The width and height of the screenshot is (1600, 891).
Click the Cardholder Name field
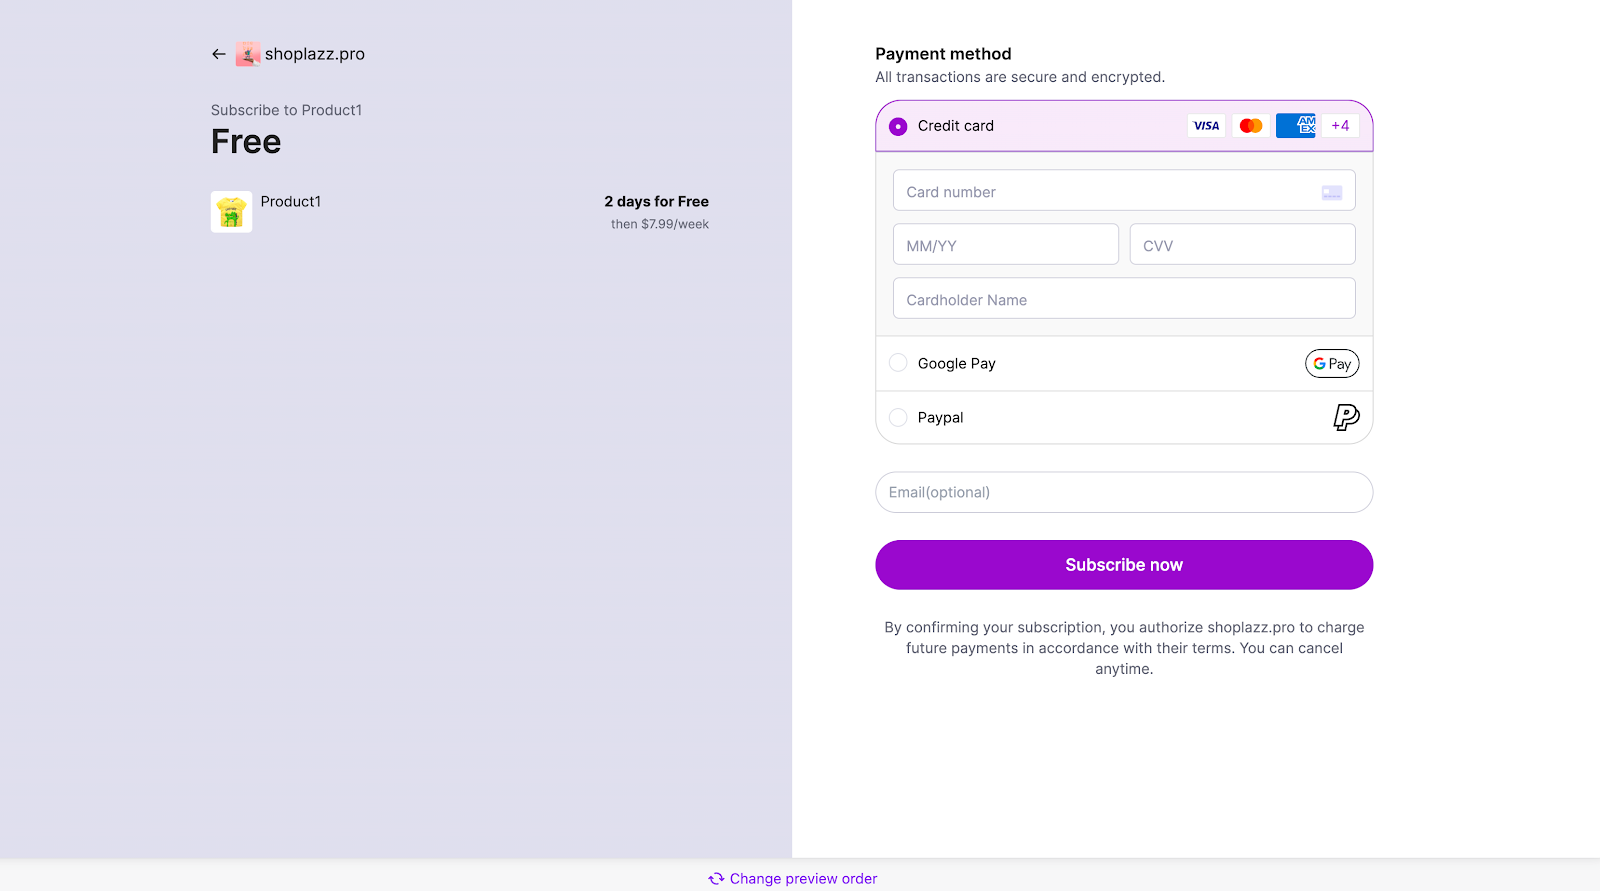(1124, 299)
